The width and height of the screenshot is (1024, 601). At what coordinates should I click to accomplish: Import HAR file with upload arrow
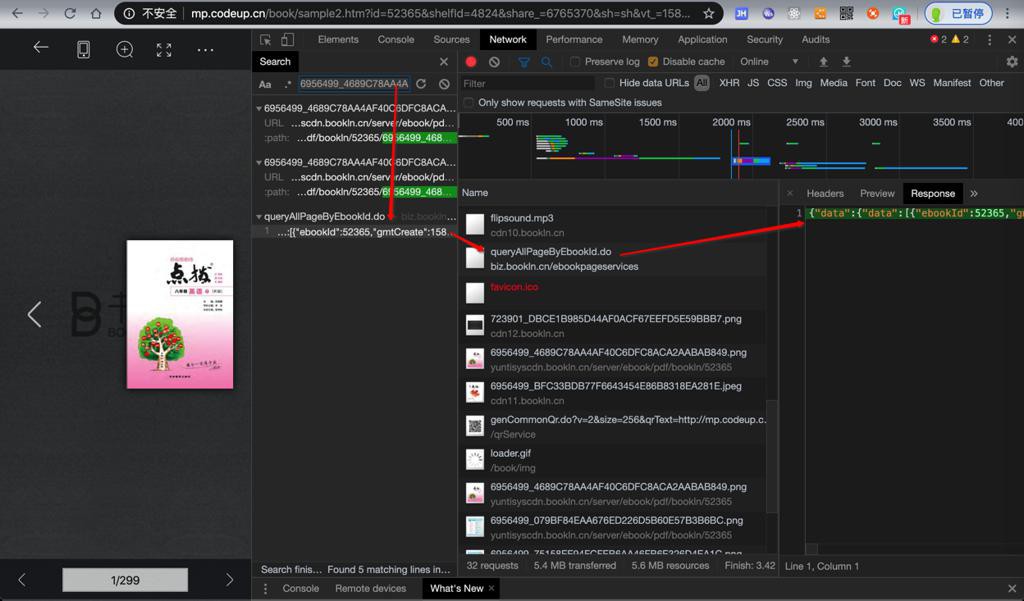tap(824, 61)
